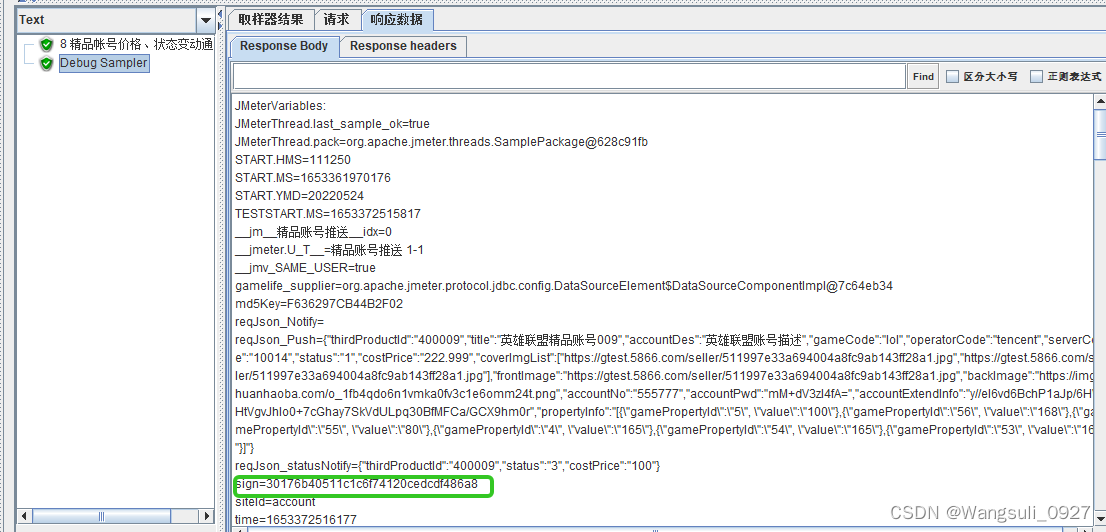Select the Debug Sampler result

(104, 63)
